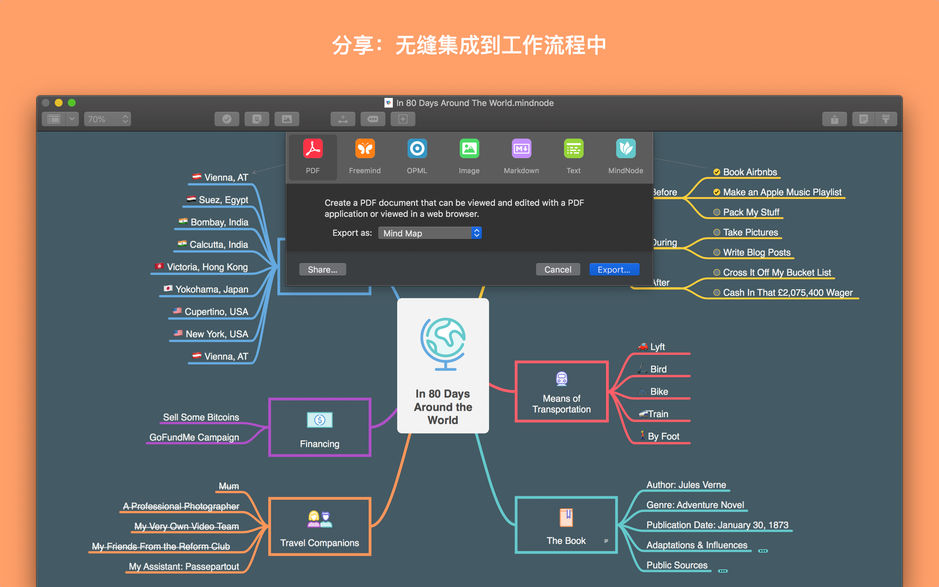Image resolution: width=939 pixels, height=587 pixels.
Task: Select the PDF export format
Action: pyautogui.click(x=313, y=157)
